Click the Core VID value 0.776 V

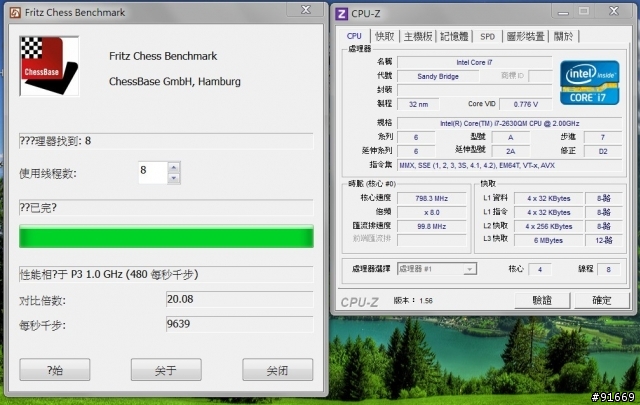pyautogui.click(x=526, y=104)
